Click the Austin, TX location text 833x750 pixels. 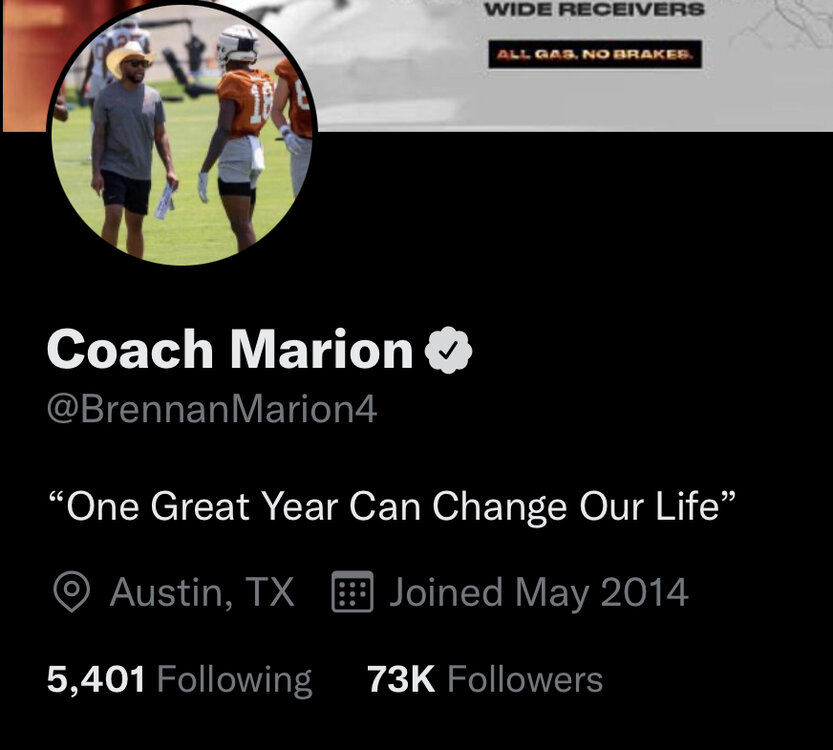coord(202,592)
